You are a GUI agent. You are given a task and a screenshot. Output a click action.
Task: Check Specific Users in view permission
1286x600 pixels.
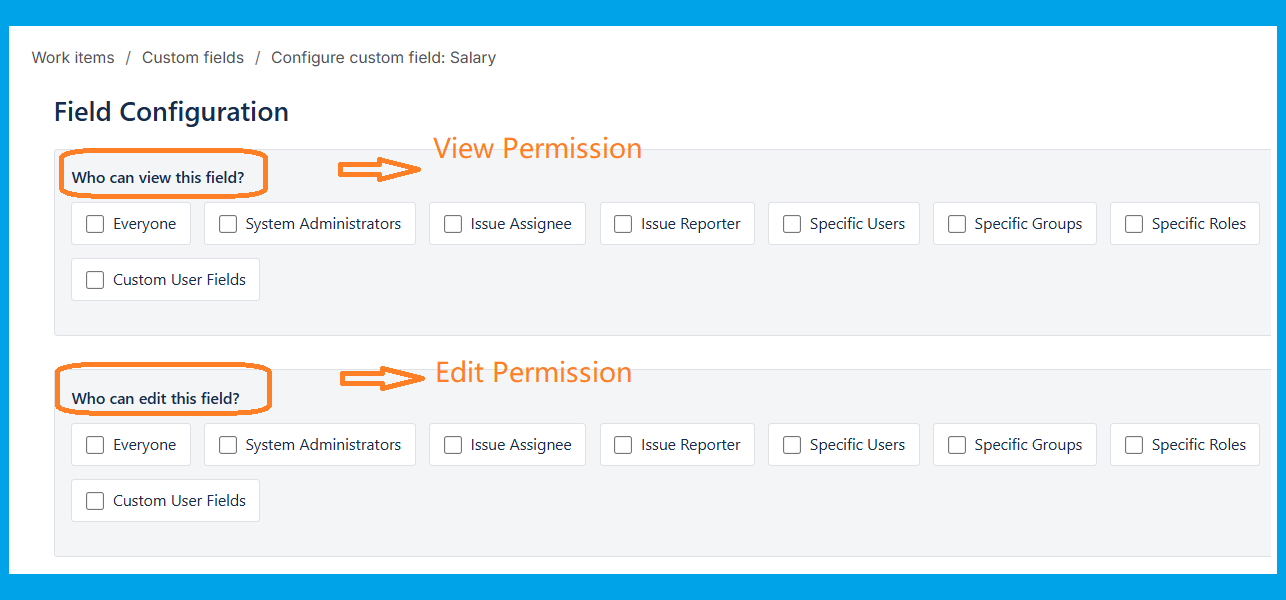[x=792, y=225]
